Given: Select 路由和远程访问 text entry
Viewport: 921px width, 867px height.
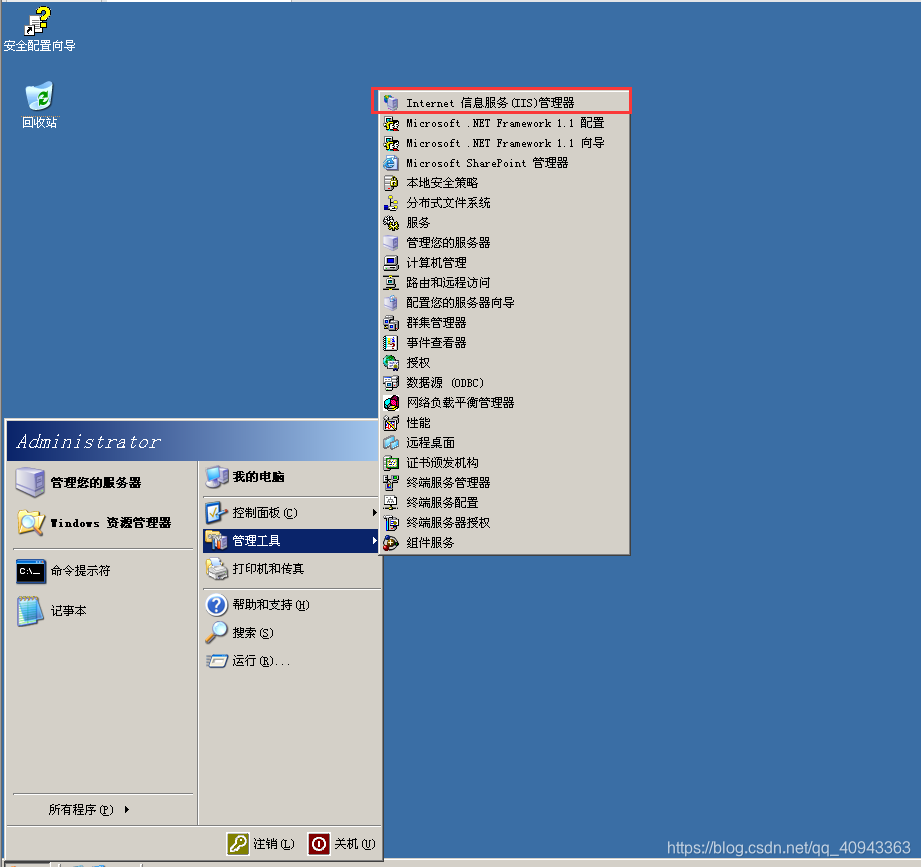Looking at the screenshot, I should 448,283.
